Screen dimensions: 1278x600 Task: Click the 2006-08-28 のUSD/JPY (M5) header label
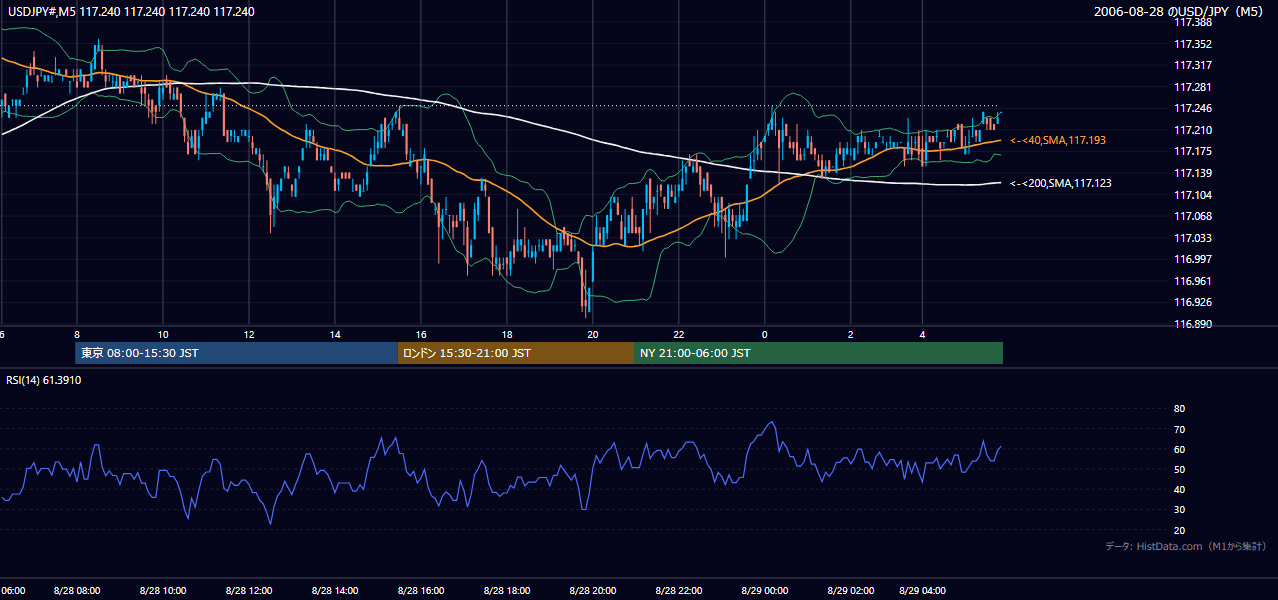pos(1180,12)
